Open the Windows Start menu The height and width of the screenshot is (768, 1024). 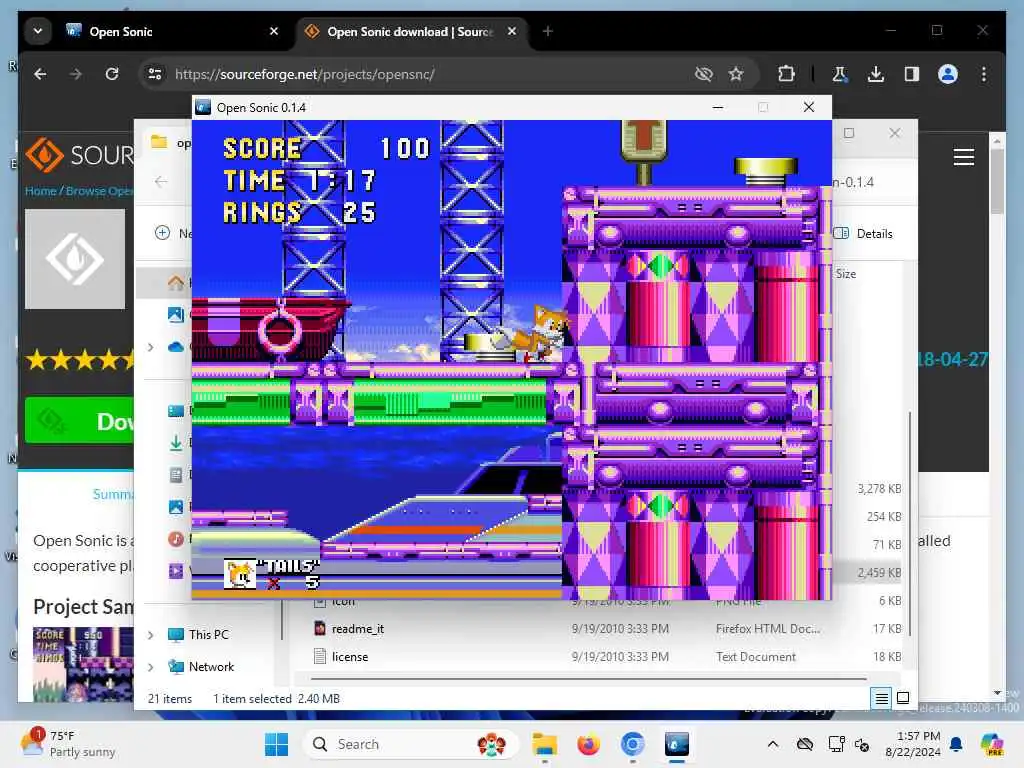click(276, 744)
